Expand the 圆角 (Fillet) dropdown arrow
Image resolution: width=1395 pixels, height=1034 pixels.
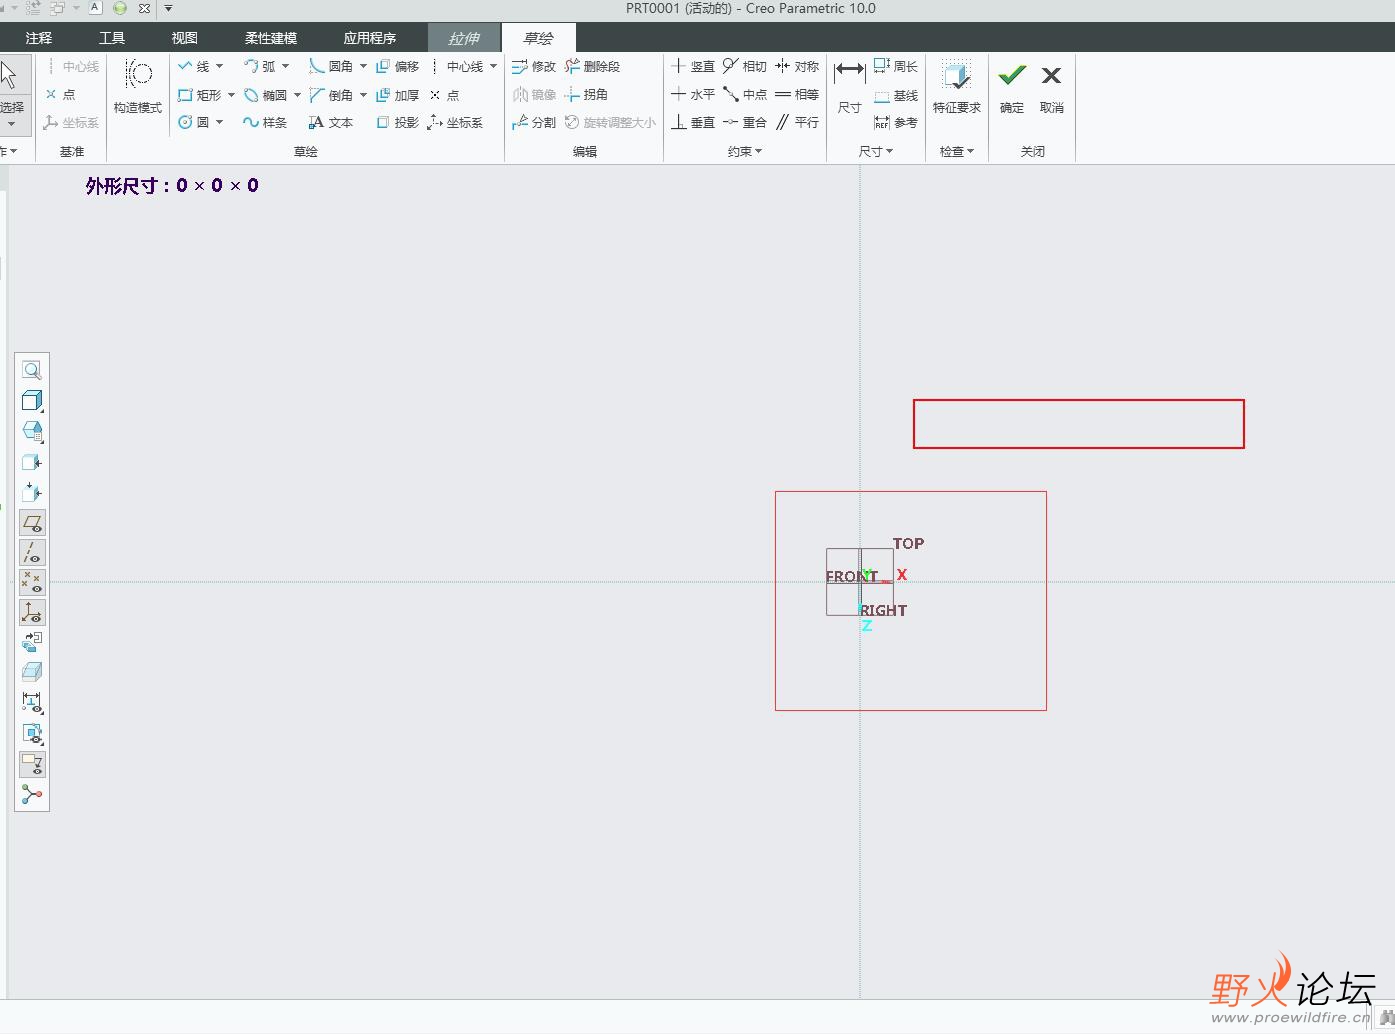click(x=363, y=66)
